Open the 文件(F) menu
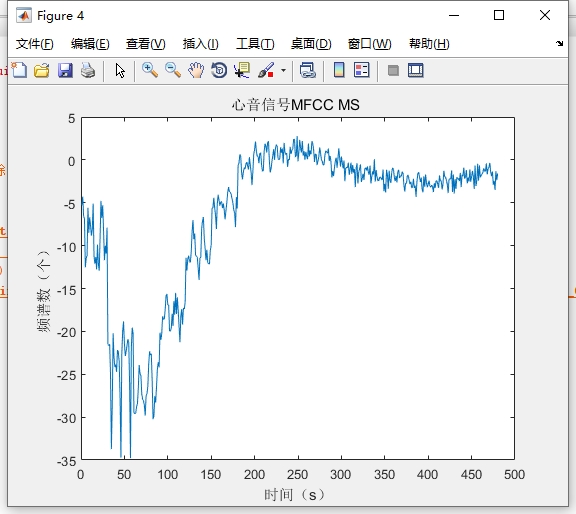The image size is (576, 514). pos(35,44)
